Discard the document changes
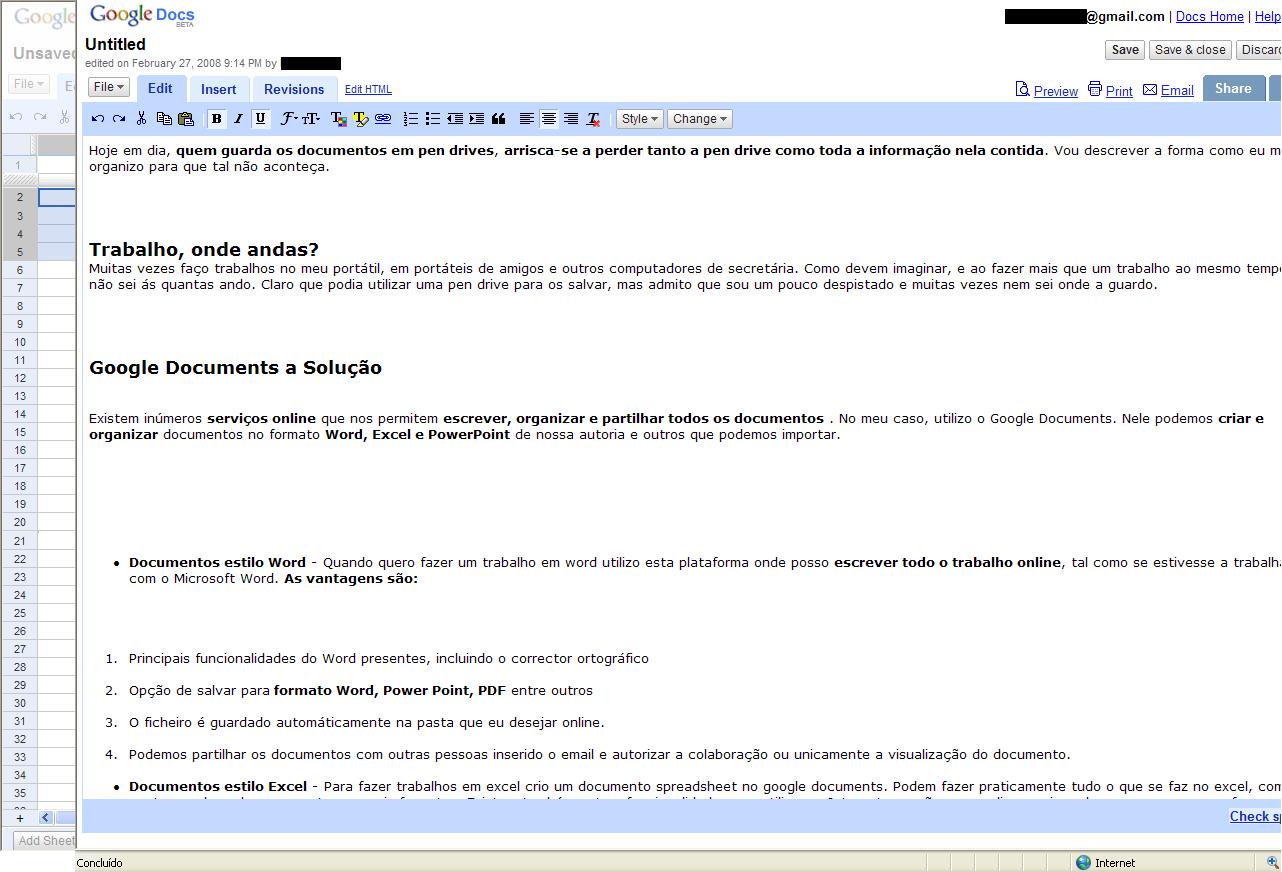 coord(1259,50)
